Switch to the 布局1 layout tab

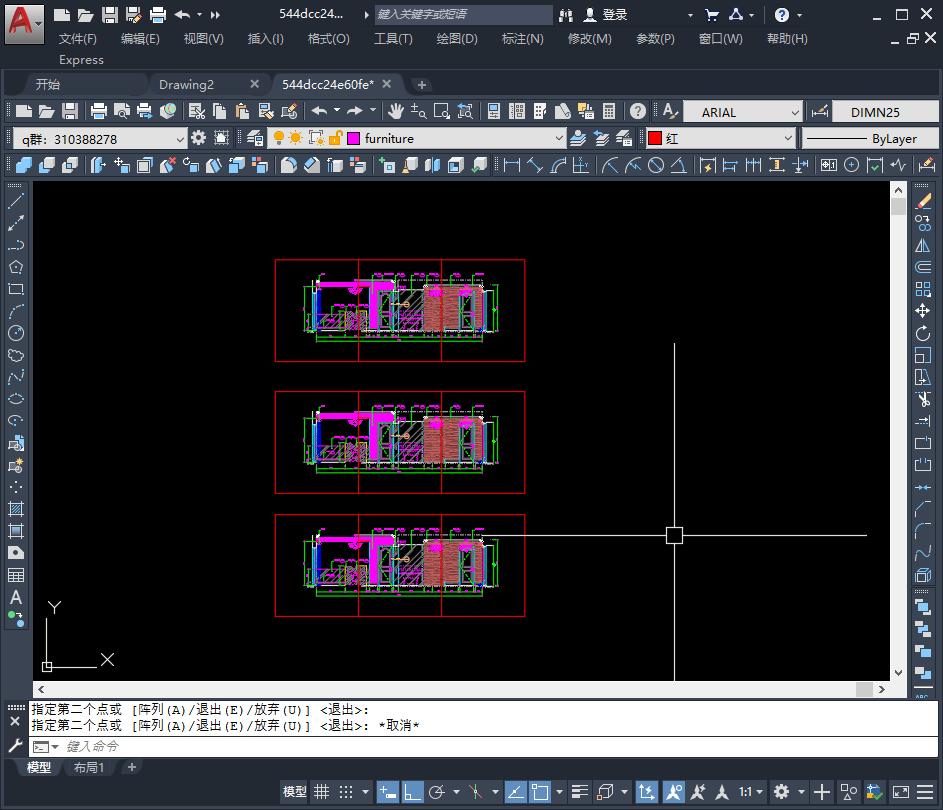click(89, 767)
